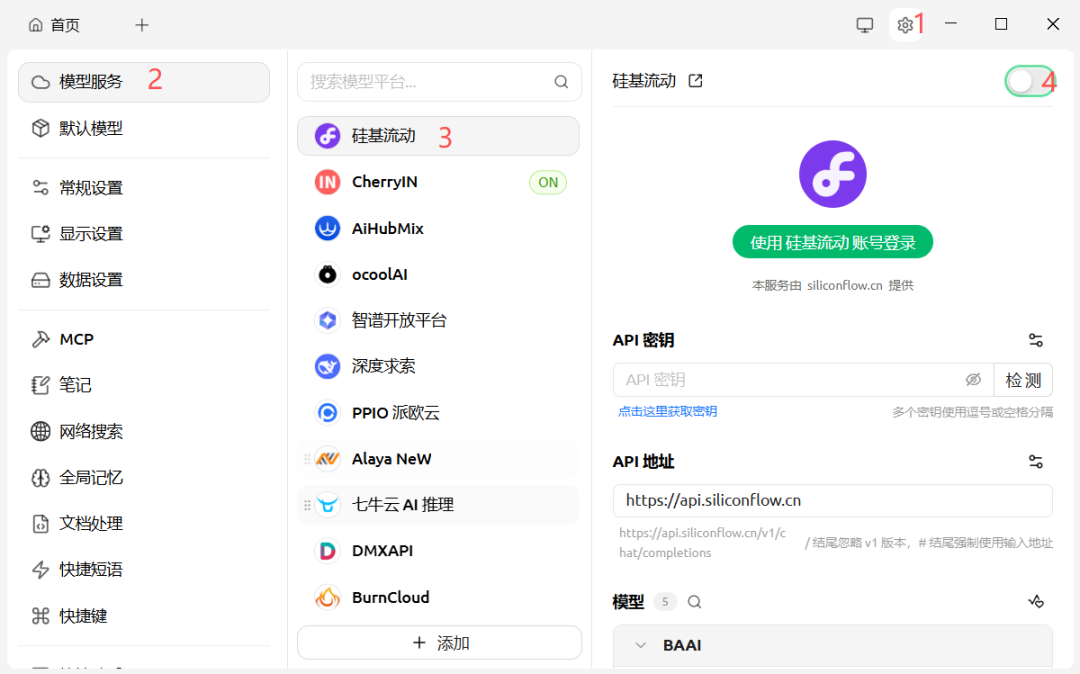Image resolution: width=1080 pixels, height=674 pixels.
Task: Click the large 硅基流动 purple logo
Action: pos(833,174)
